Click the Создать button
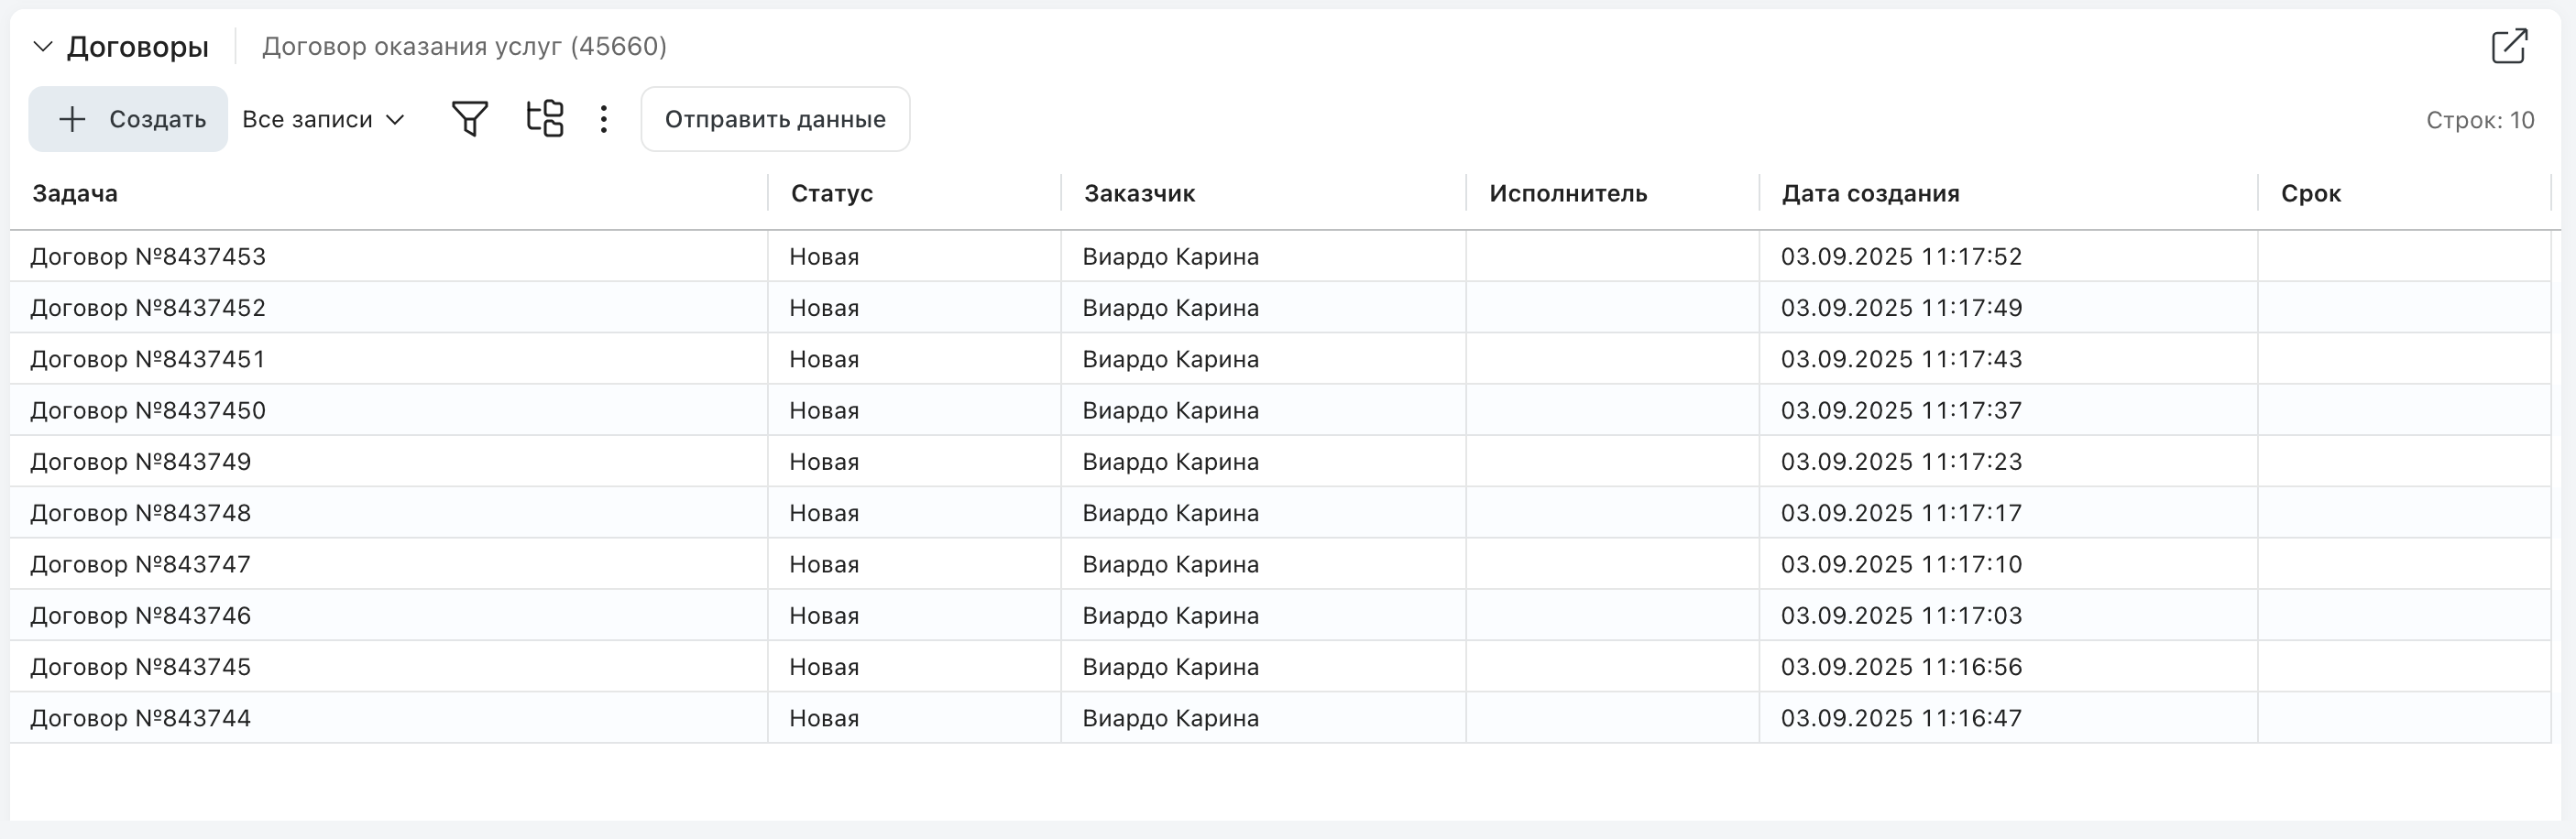2576x839 pixels. coord(128,119)
